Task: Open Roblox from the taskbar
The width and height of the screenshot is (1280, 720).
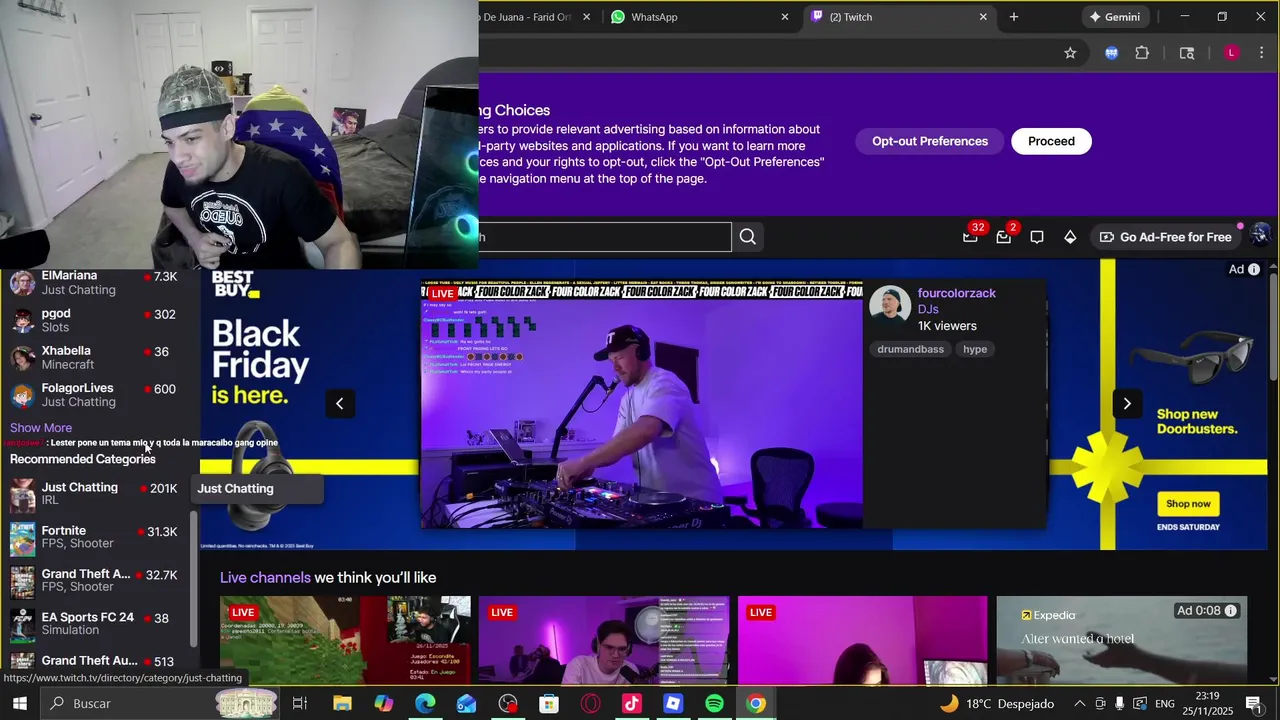Action: [673, 703]
